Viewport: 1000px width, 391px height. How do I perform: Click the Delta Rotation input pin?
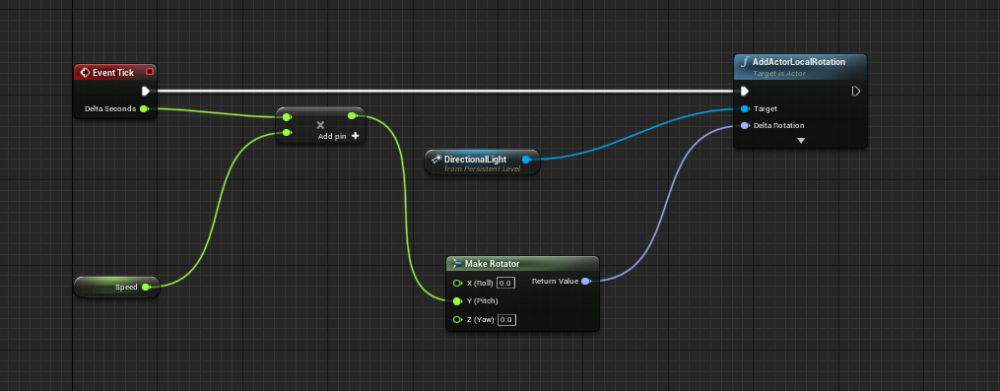[x=745, y=126]
